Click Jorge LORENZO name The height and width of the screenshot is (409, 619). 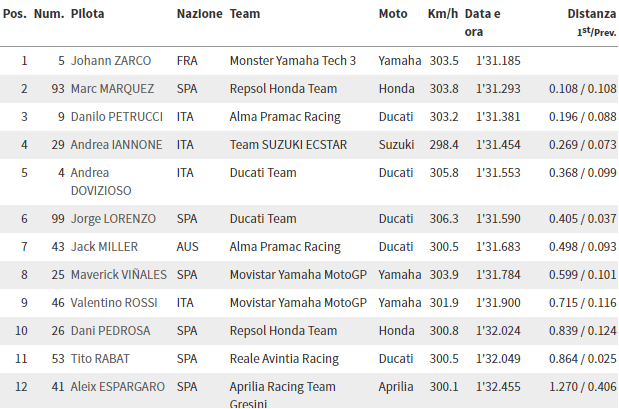tap(113, 219)
